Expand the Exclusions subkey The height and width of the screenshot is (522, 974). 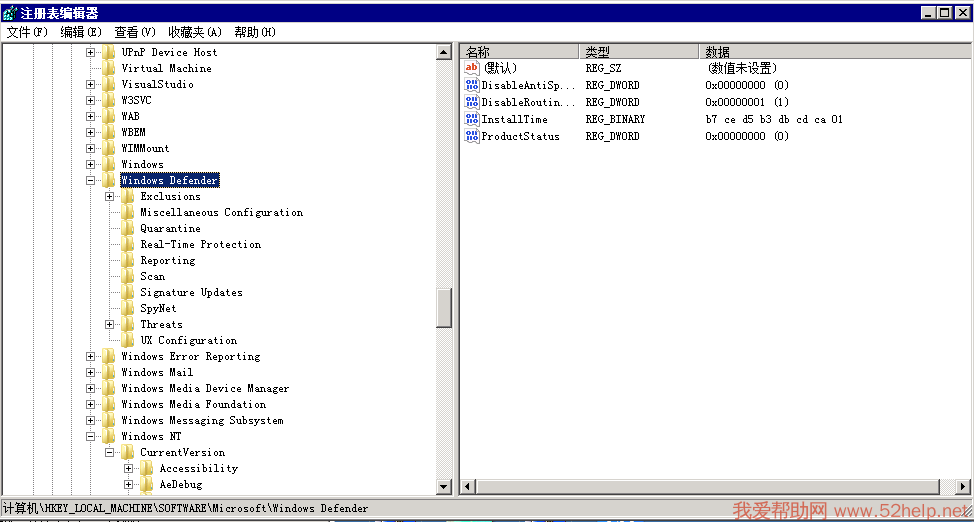[x=110, y=197]
